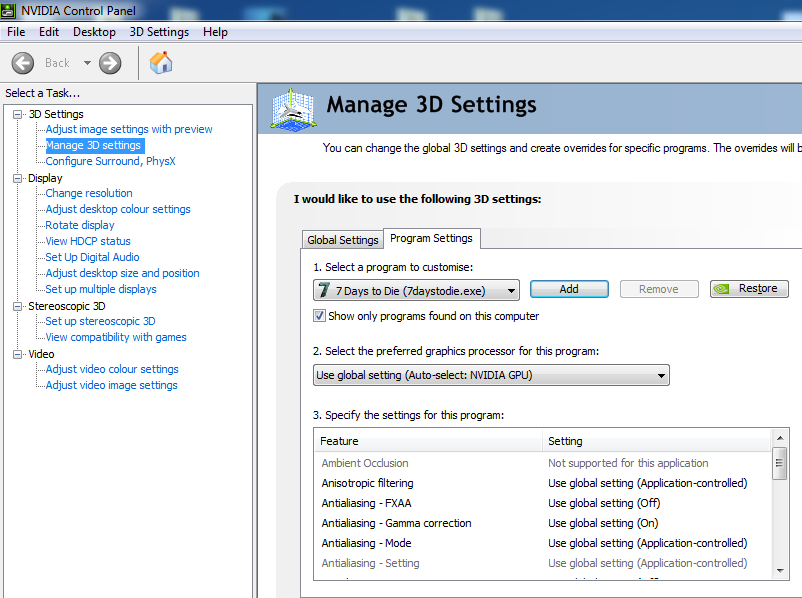Click the Restore button
The width and height of the screenshot is (802, 598).
tap(749, 289)
